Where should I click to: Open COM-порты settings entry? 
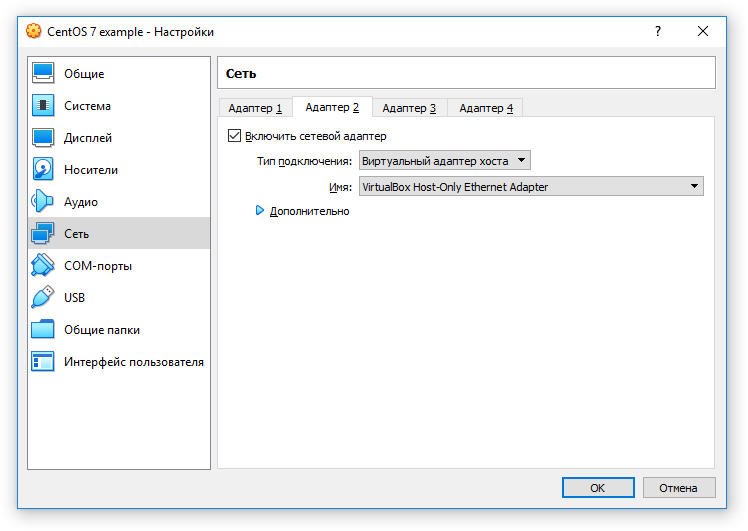119,265
